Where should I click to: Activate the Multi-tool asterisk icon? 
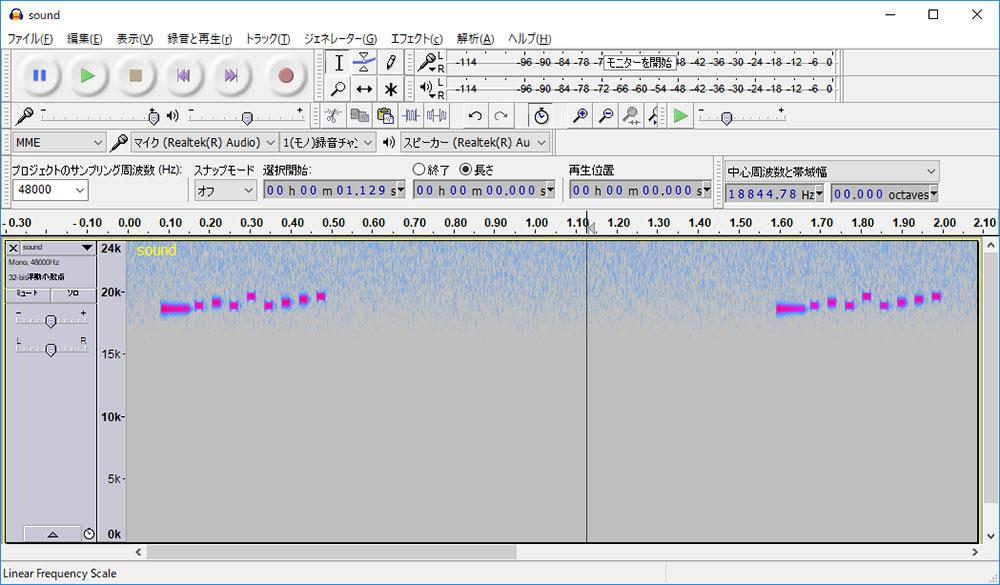pos(391,89)
